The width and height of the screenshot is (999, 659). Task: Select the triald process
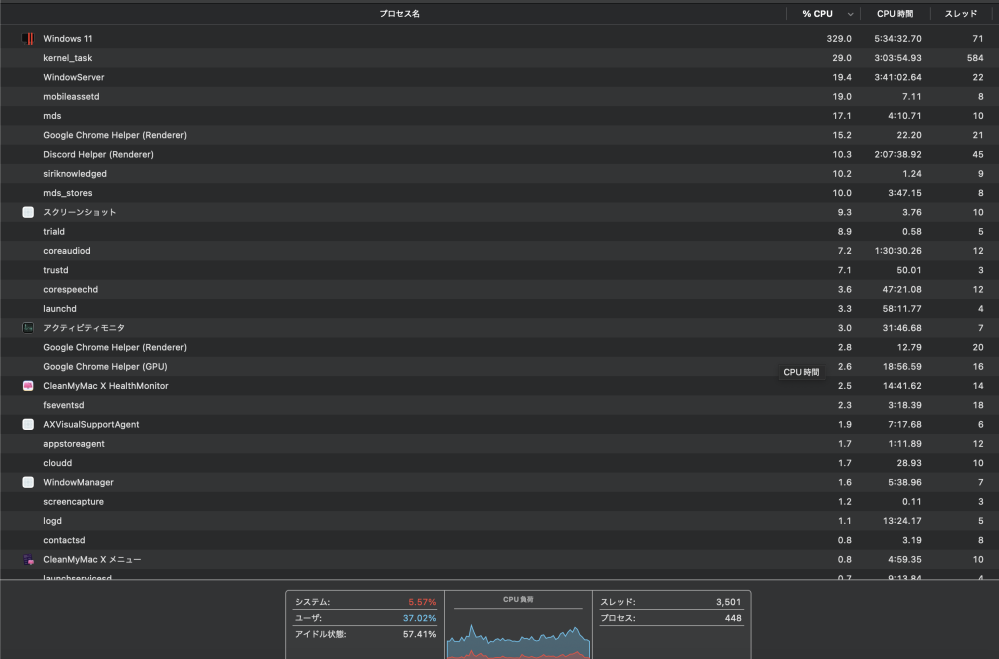point(54,231)
